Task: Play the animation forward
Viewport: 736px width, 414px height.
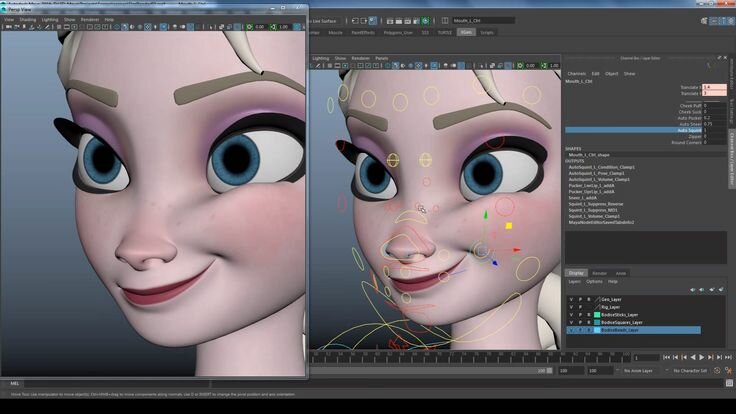Action: coord(702,358)
